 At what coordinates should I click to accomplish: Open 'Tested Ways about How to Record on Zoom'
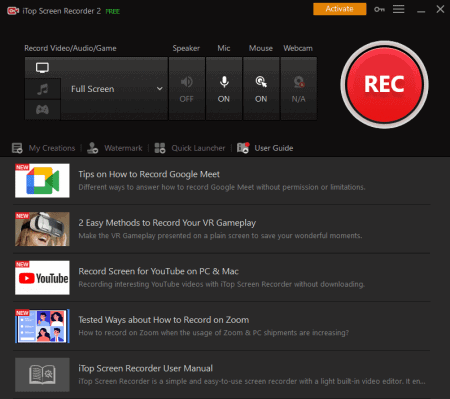[164, 320]
